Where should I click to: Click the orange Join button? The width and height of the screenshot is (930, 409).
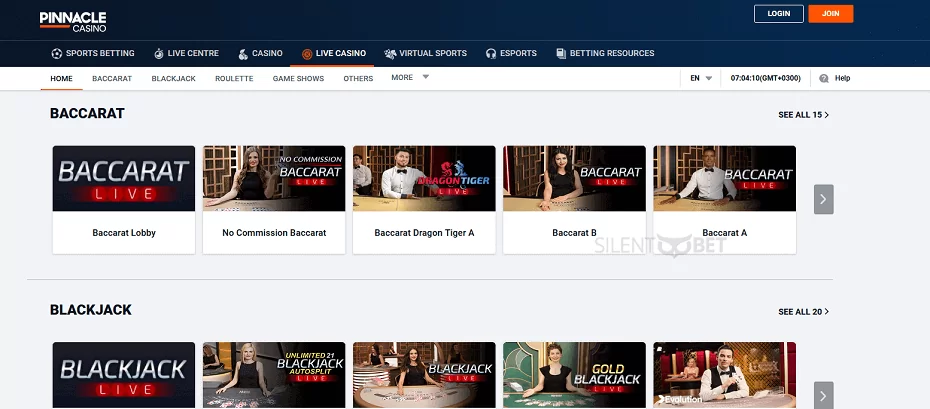pyautogui.click(x=830, y=14)
